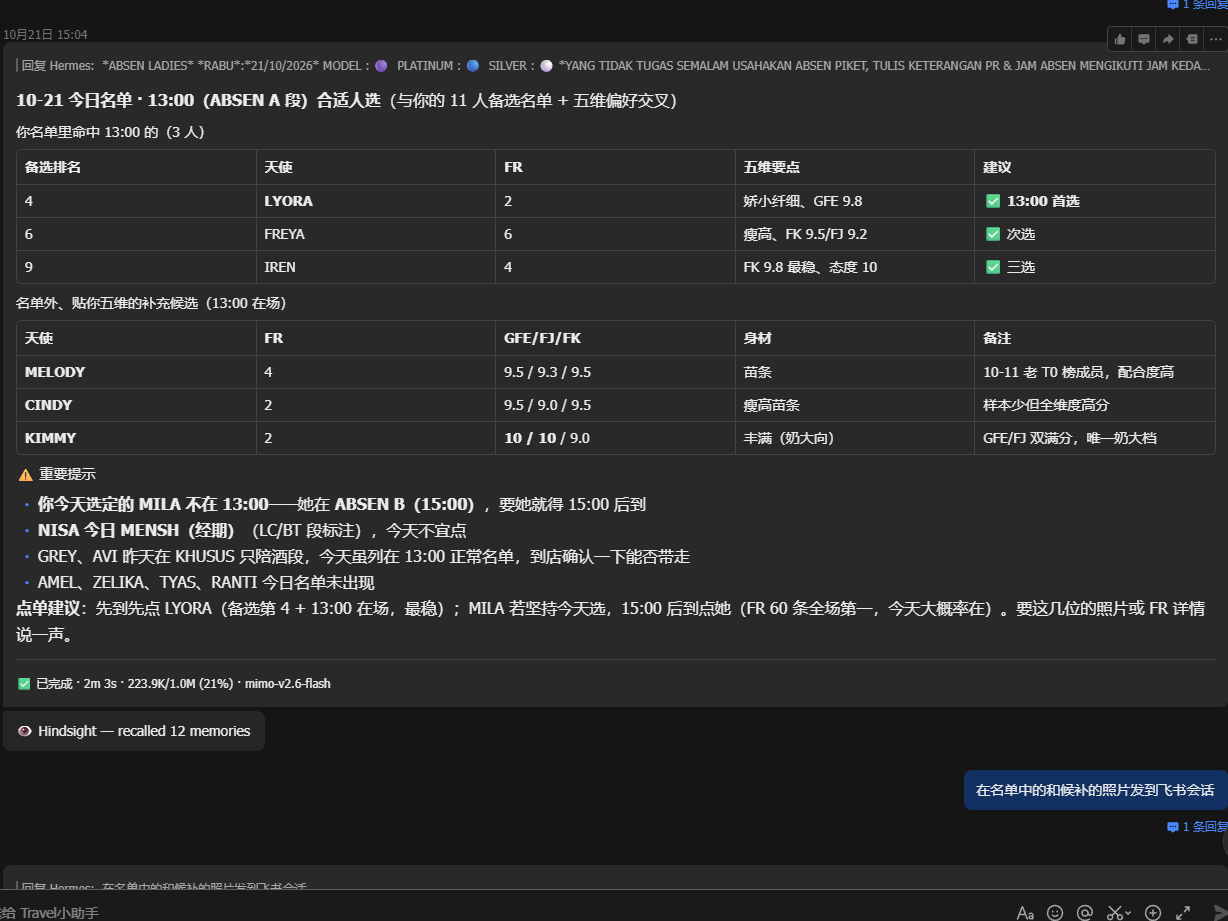Click the 'NISA 今日 MENSH(经期)' bullet line
Screen dimensions: 1228x921
point(251,530)
